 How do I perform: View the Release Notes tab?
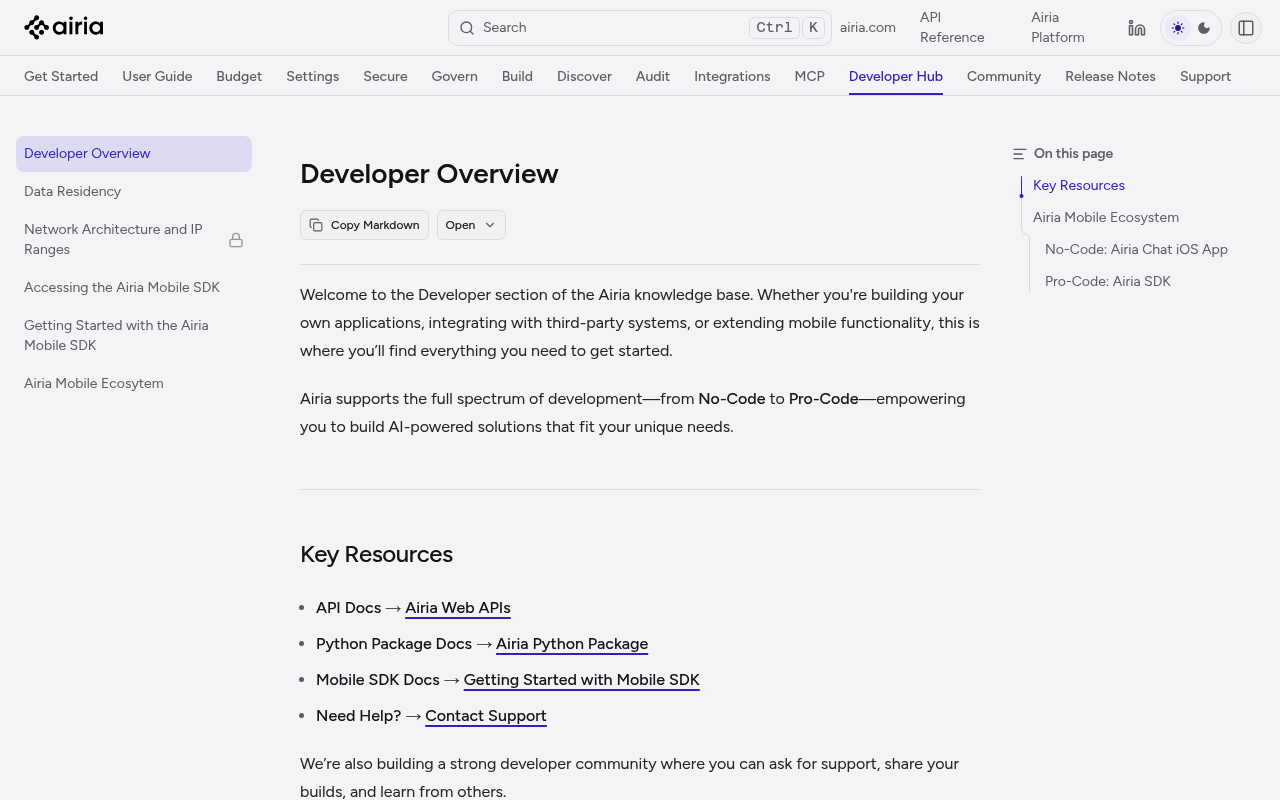(x=1110, y=76)
